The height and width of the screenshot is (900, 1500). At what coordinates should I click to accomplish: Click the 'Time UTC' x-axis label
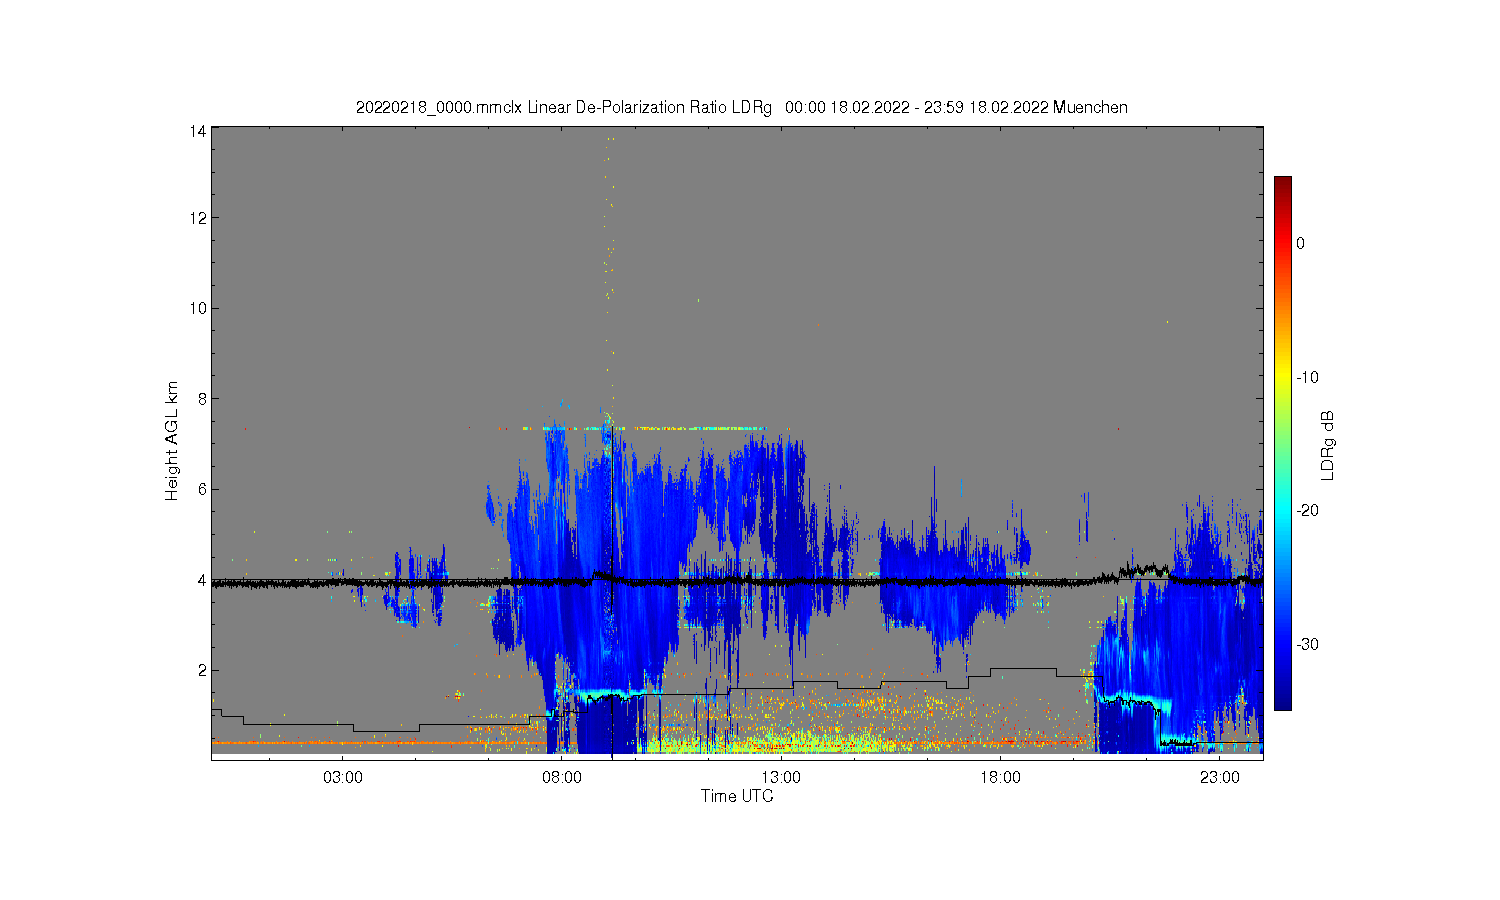coord(737,796)
